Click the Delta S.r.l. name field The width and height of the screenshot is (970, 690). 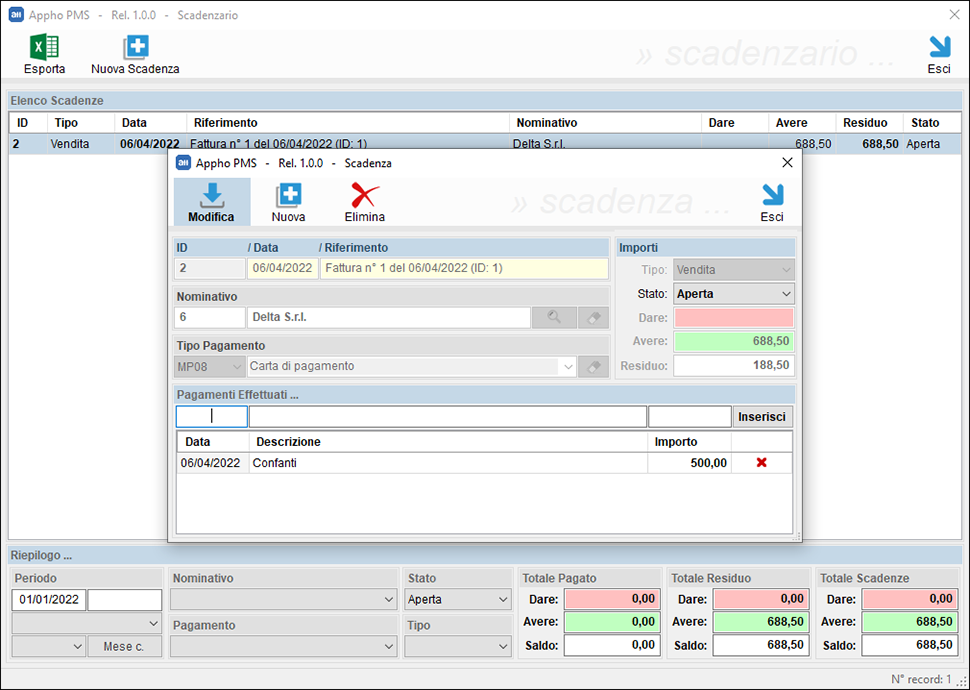tap(388, 317)
